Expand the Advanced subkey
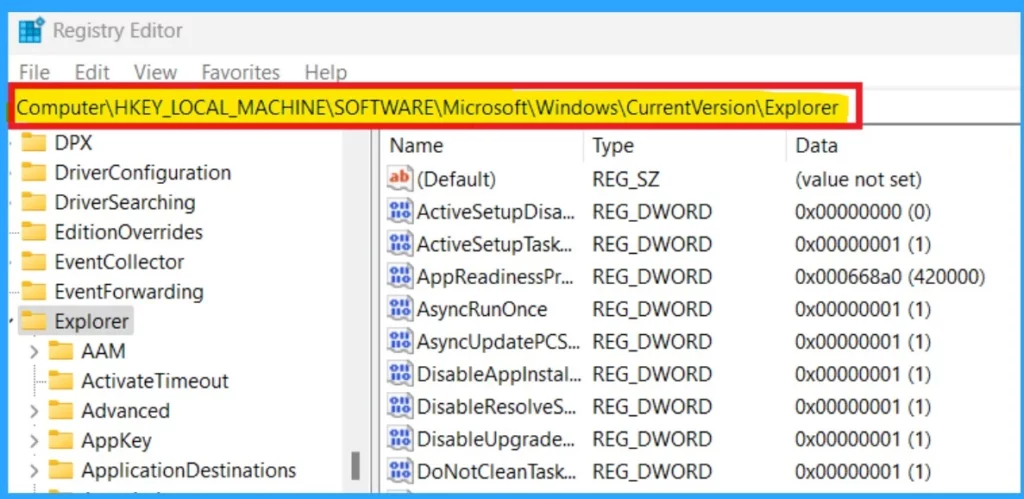1024x499 pixels. (x=35, y=411)
